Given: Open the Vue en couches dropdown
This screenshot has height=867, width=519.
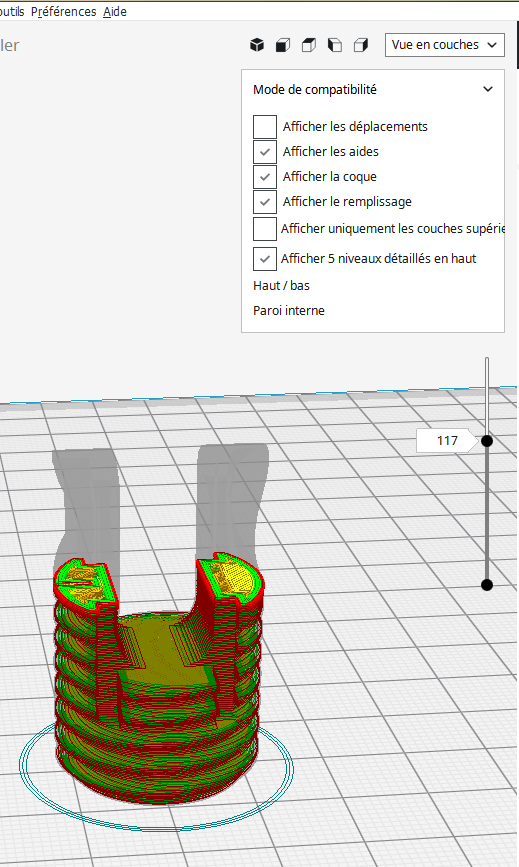Looking at the screenshot, I should [445, 45].
